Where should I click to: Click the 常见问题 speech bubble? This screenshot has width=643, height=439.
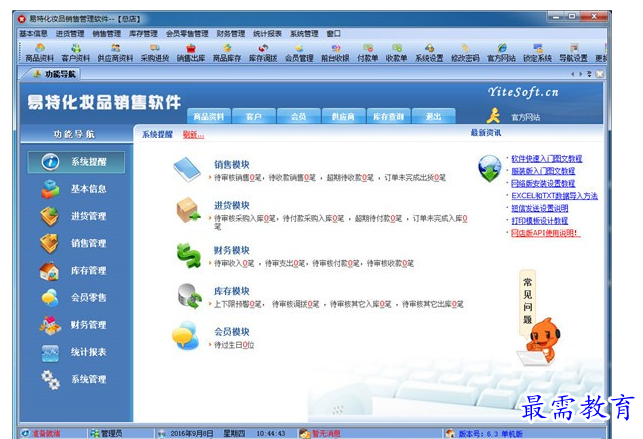[x=528, y=301]
